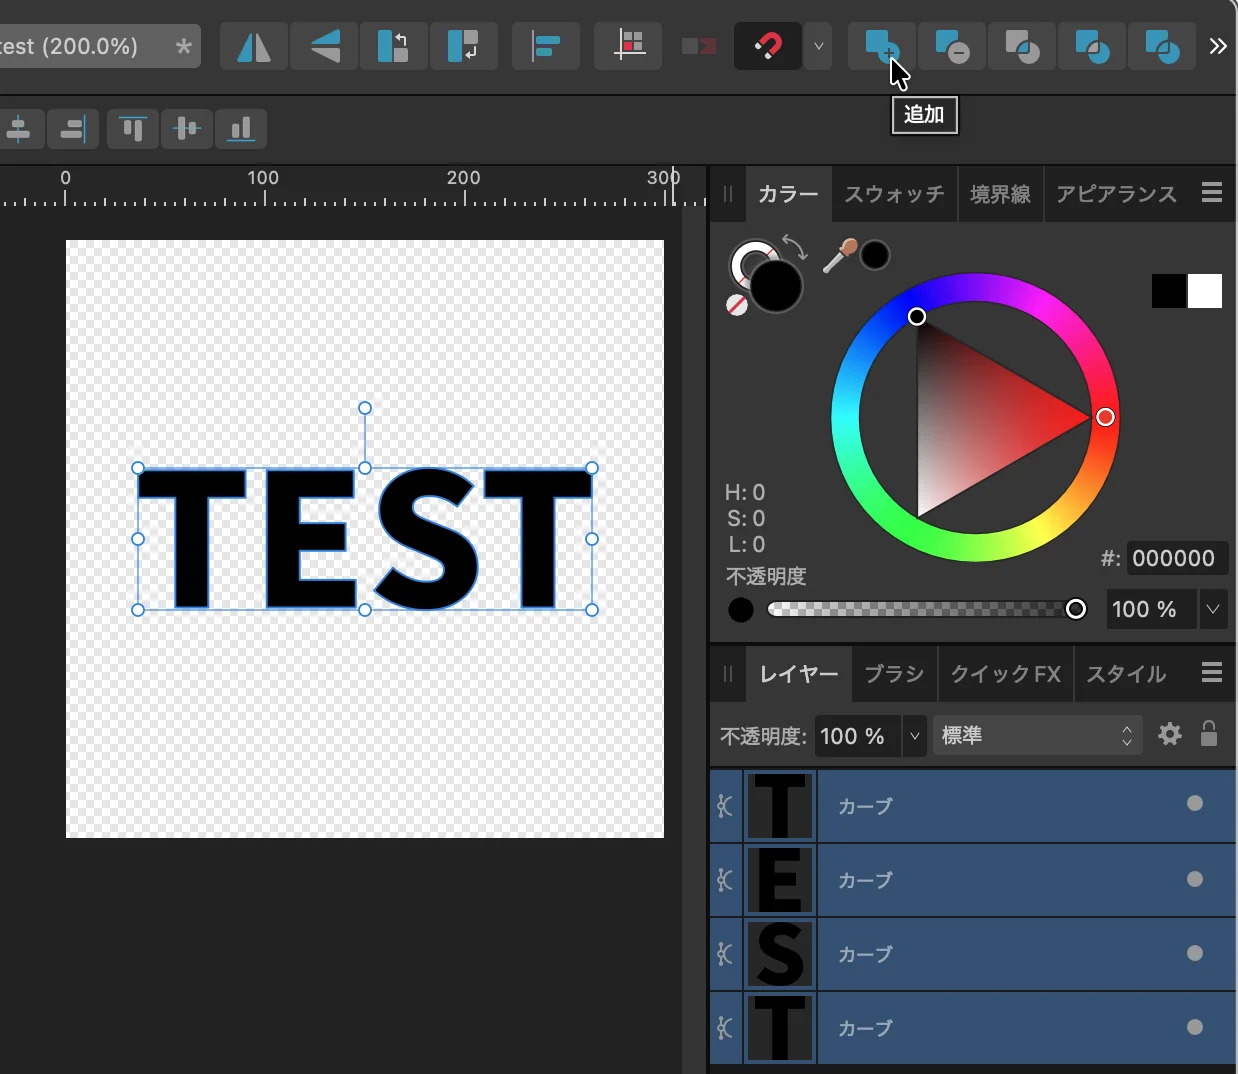This screenshot has height=1074, width=1238.
Task: Choose the black preset swatch
Action: tap(1169, 291)
